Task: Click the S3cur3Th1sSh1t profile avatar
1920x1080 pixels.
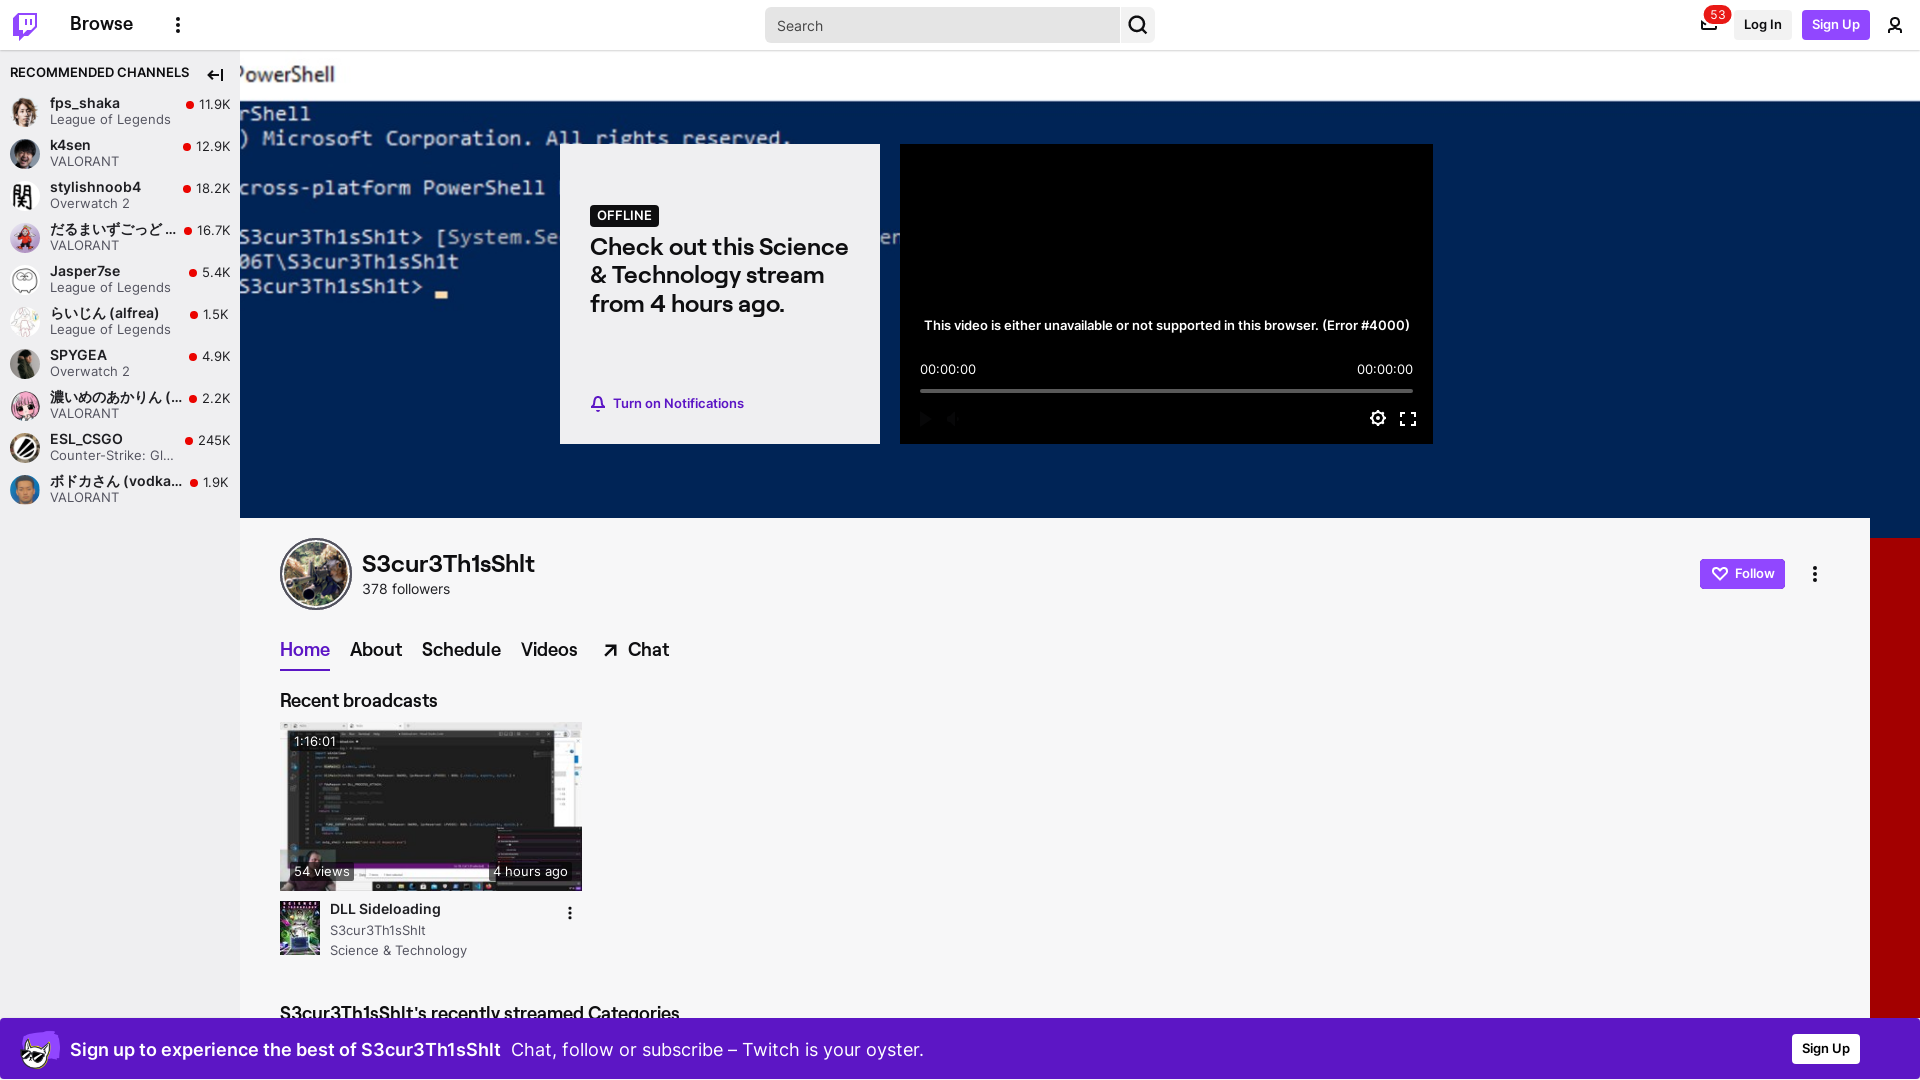Action: tap(316, 574)
